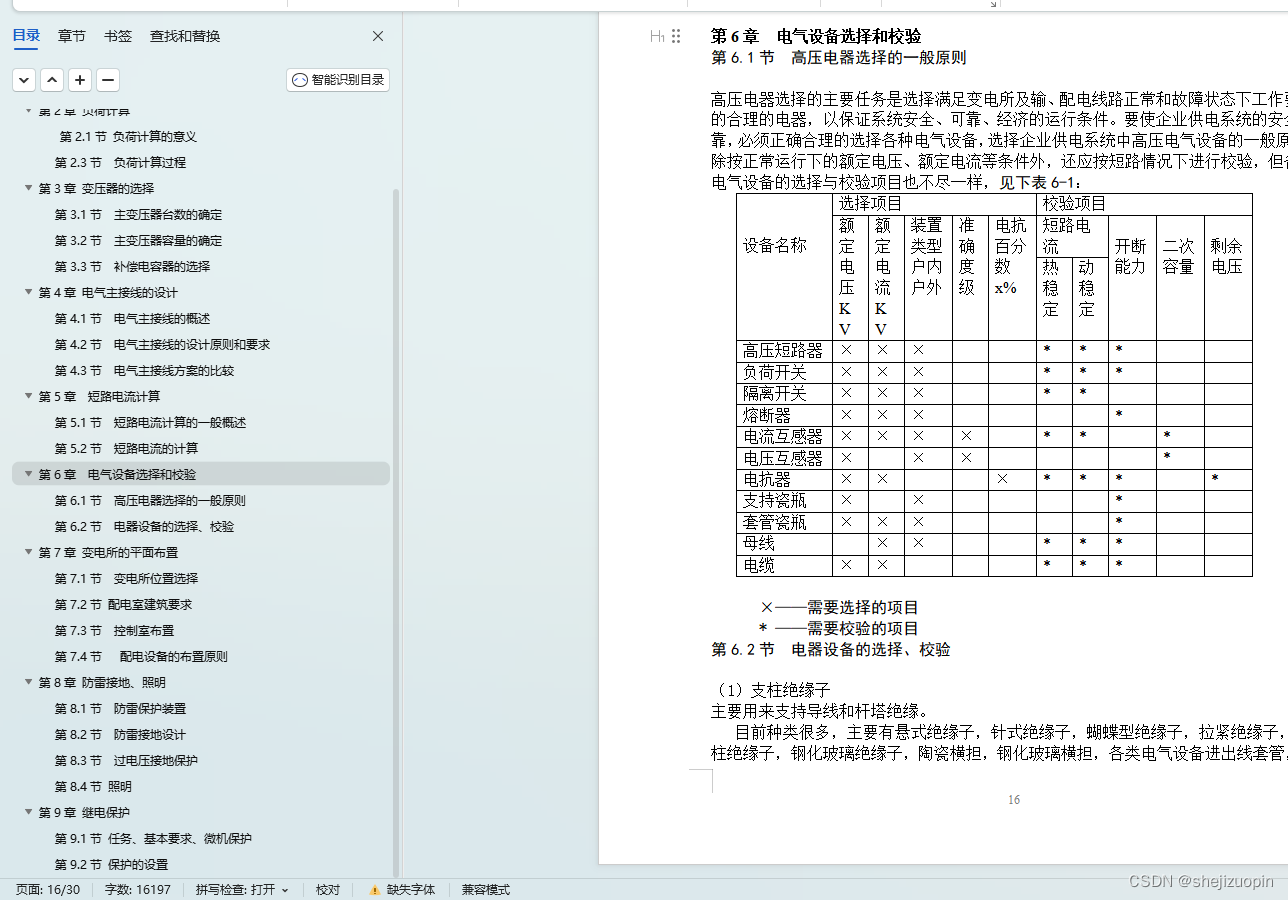Click the 字数: 16197 word count
This screenshot has width=1288, height=900.
click(138, 889)
